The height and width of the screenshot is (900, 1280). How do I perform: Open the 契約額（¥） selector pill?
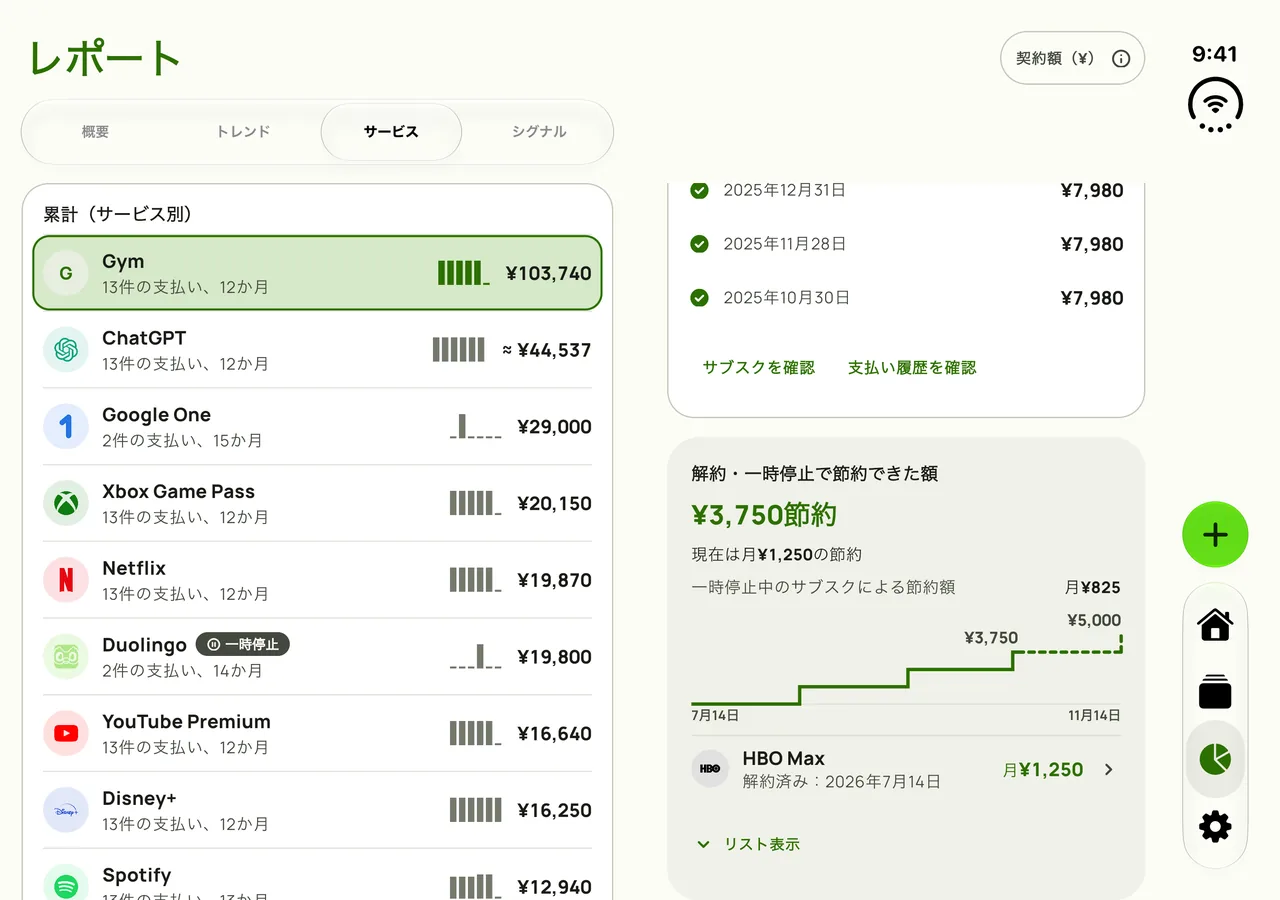tap(1072, 58)
